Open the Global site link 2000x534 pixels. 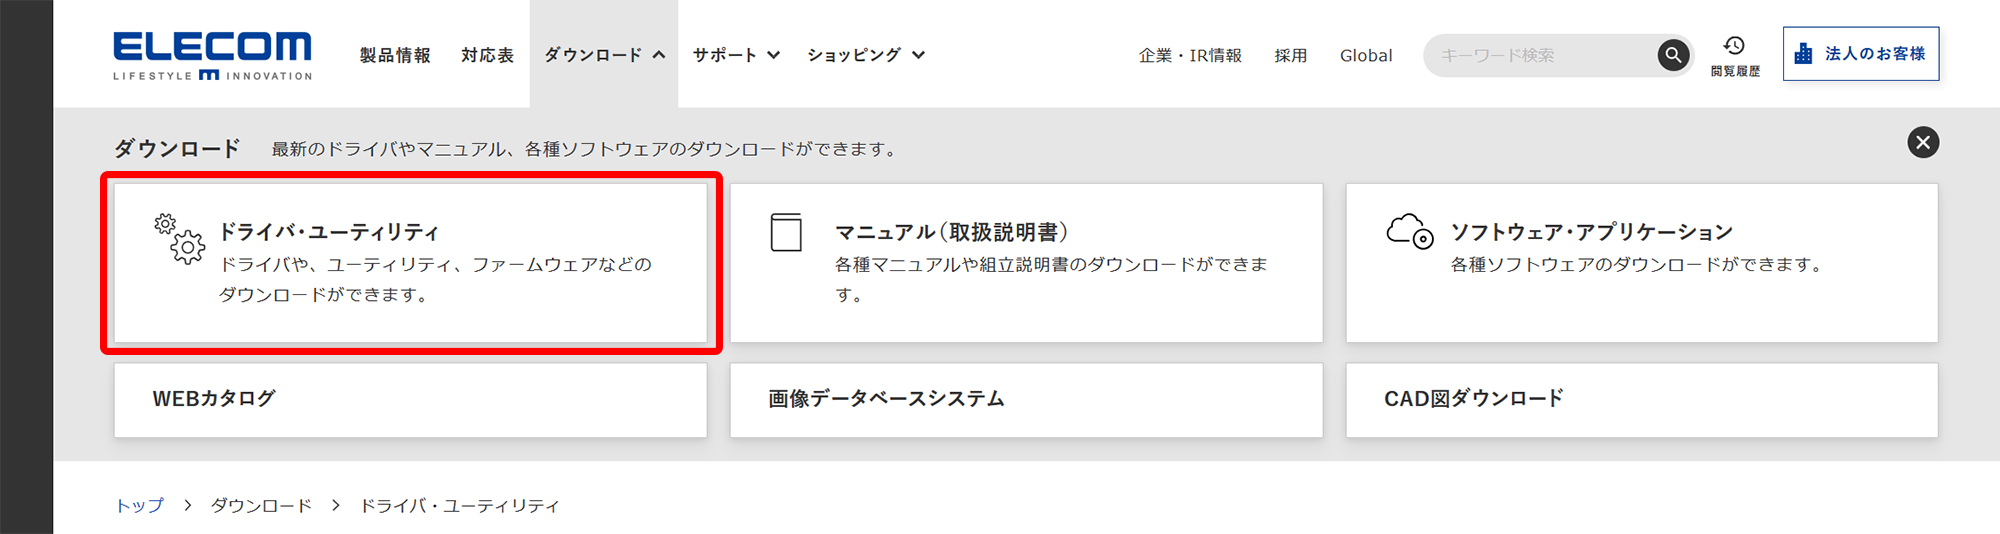tap(1366, 55)
